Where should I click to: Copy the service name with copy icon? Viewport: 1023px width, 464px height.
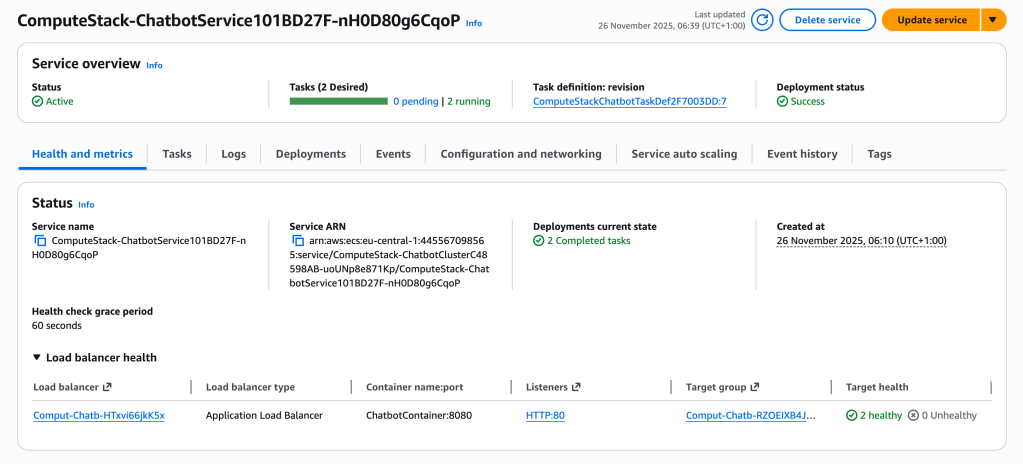pyautogui.click(x=40, y=241)
